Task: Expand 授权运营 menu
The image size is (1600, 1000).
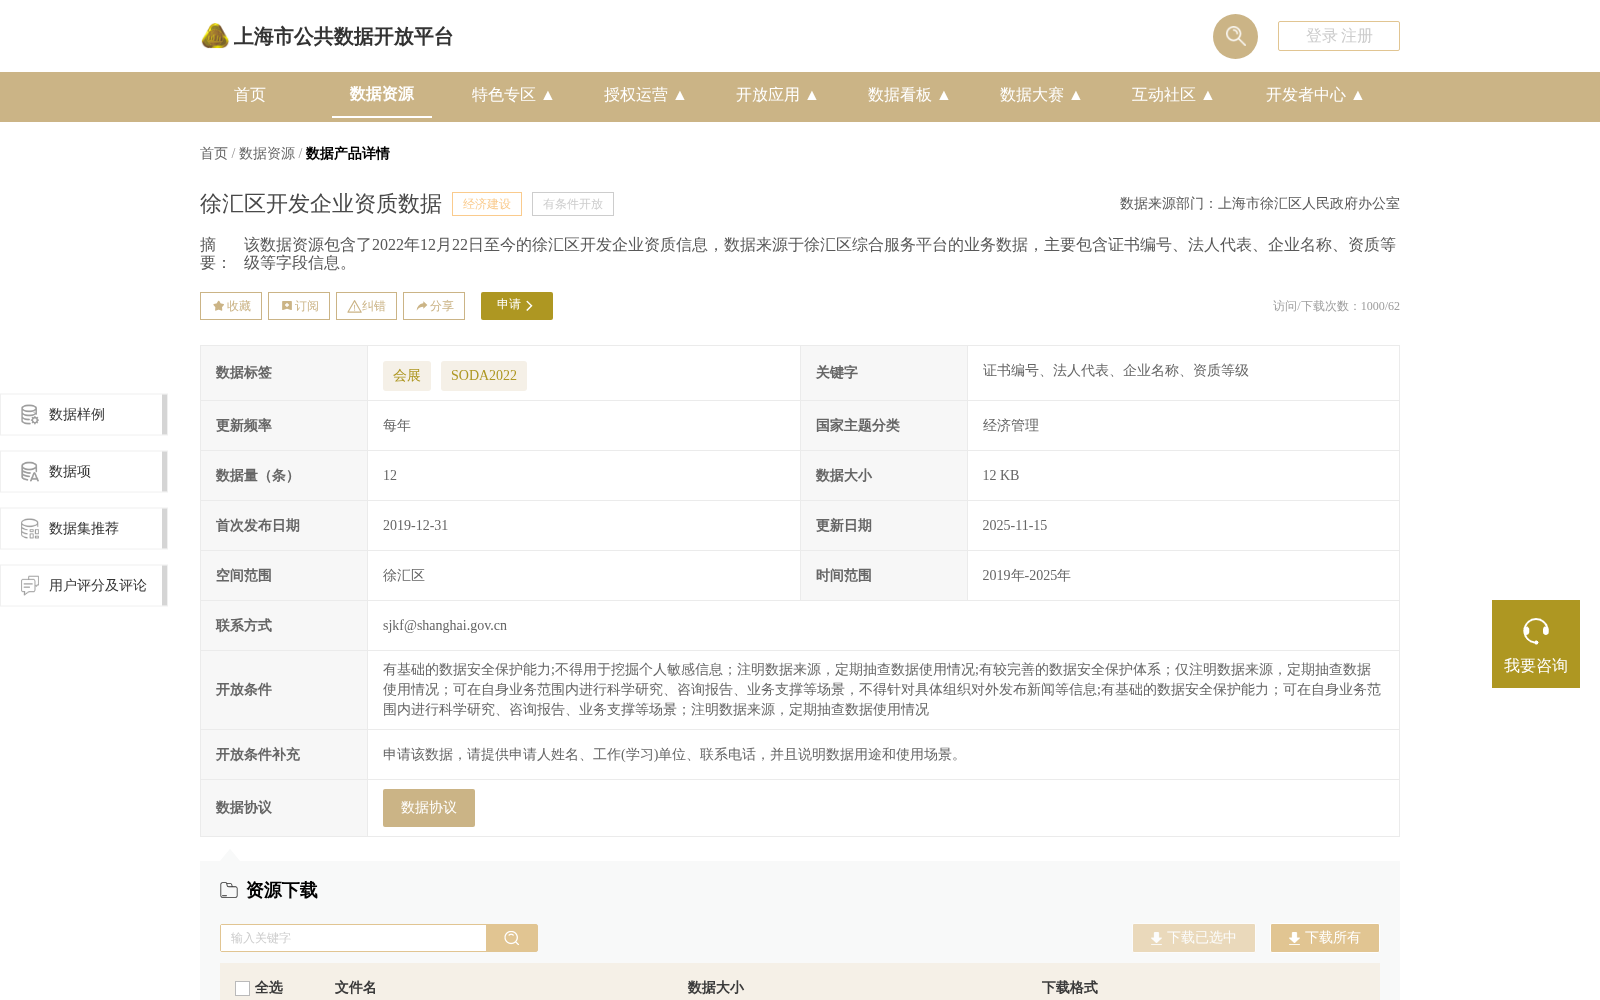Action: click(644, 95)
